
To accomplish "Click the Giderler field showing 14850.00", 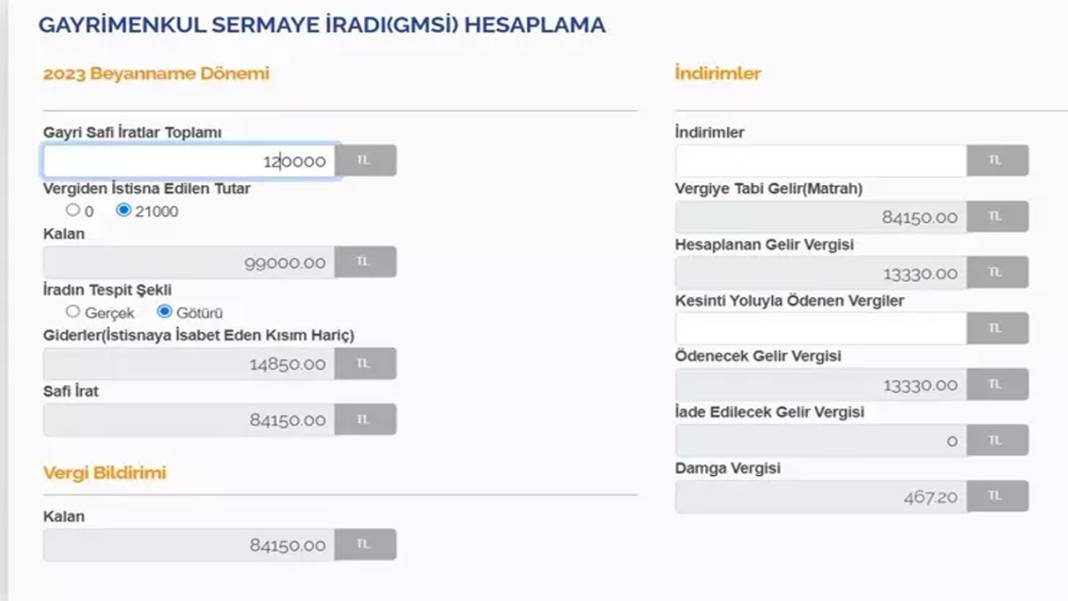I will (x=189, y=364).
